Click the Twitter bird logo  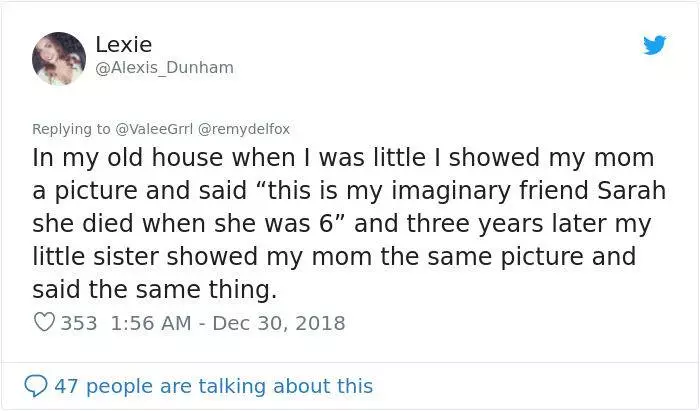click(654, 45)
